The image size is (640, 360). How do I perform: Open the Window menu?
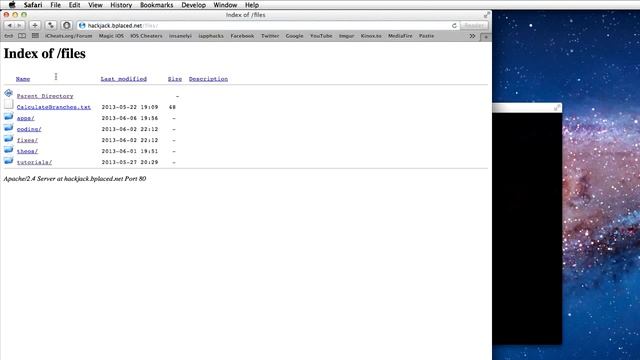225,5
